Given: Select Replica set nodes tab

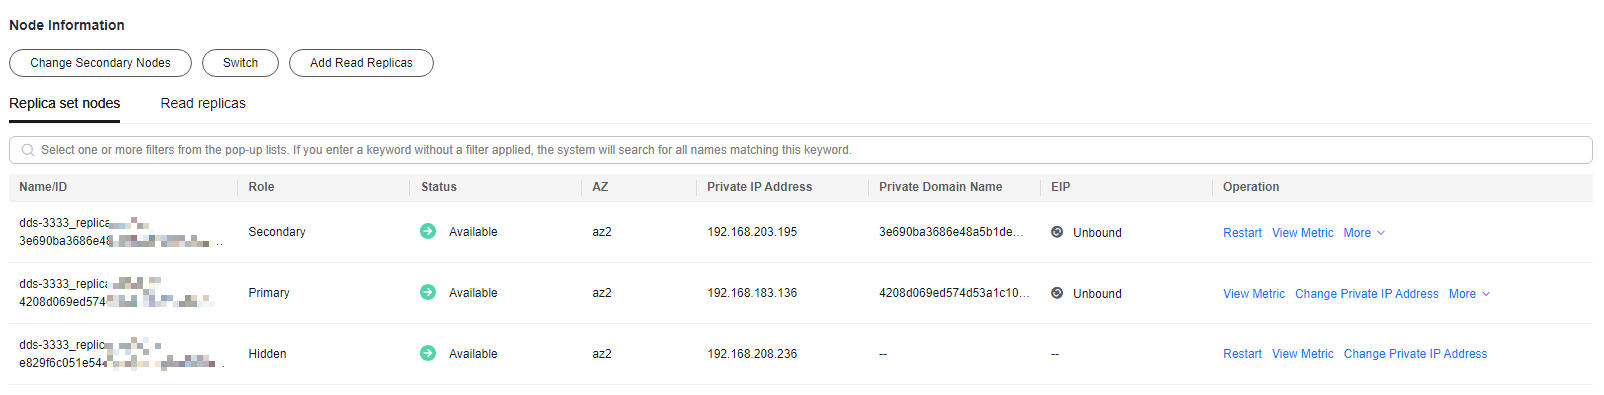Looking at the screenshot, I should [x=65, y=103].
